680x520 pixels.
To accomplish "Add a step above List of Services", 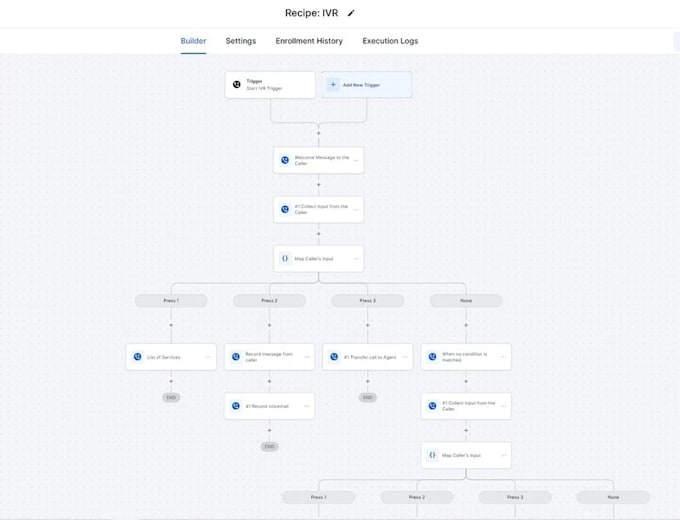I will pos(171,325).
